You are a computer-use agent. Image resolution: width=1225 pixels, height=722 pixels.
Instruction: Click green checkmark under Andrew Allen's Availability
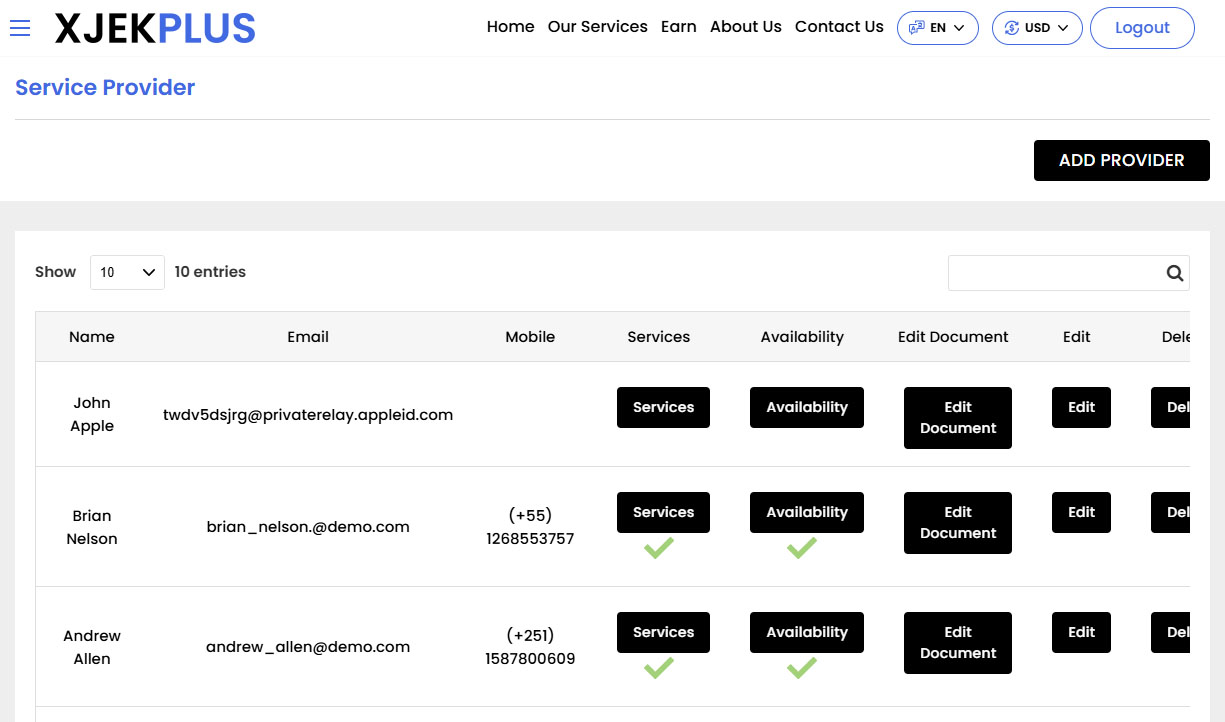(x=801, y=668)
